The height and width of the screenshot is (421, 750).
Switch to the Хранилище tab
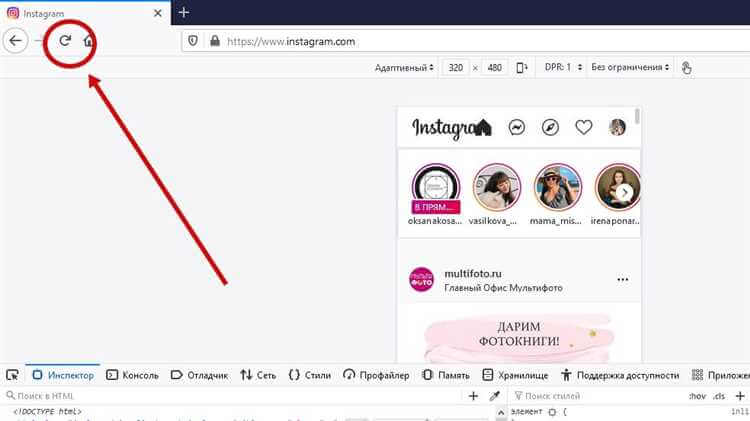coord(515,375)
